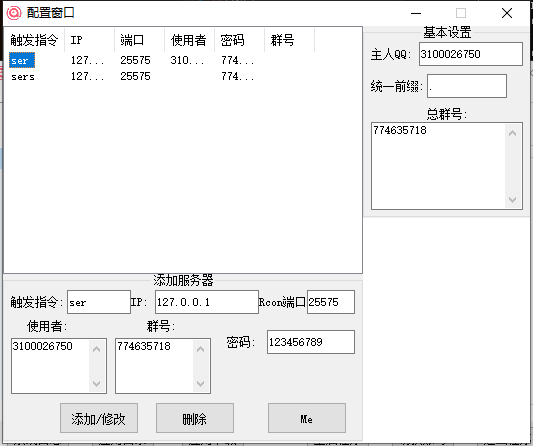533x446 pixels.
Task: Click the 触发指令 column header
Action: tap(34, 40)
